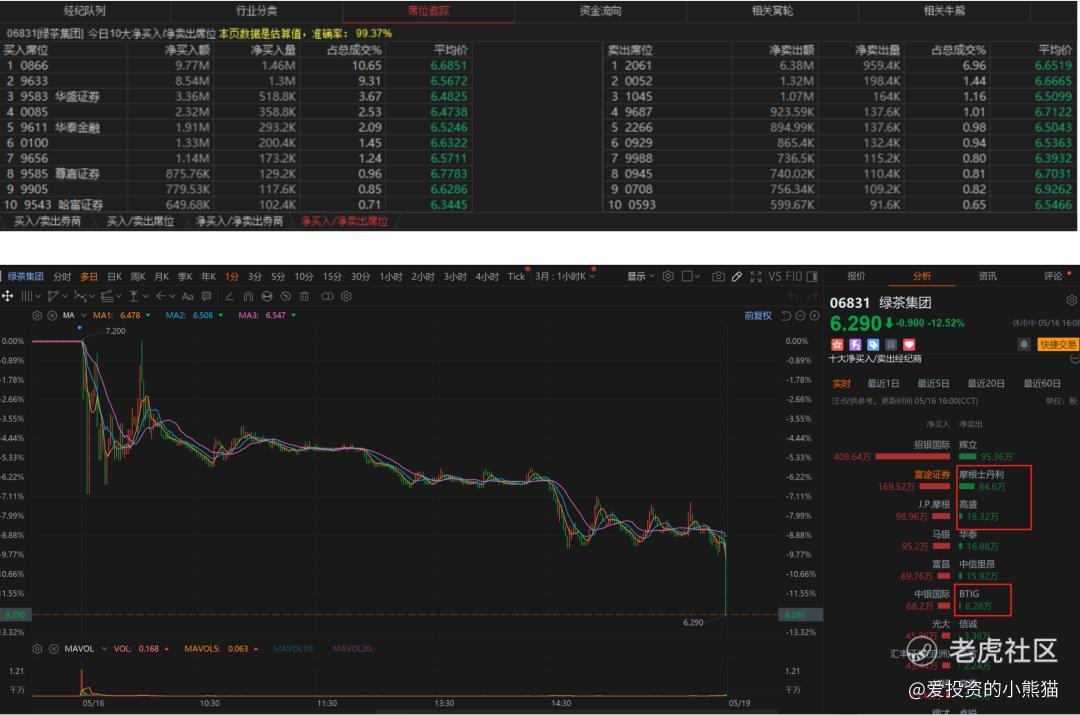Remove the MAVOL indicator with X icon
1080x715 pixels.
[53, 649]
